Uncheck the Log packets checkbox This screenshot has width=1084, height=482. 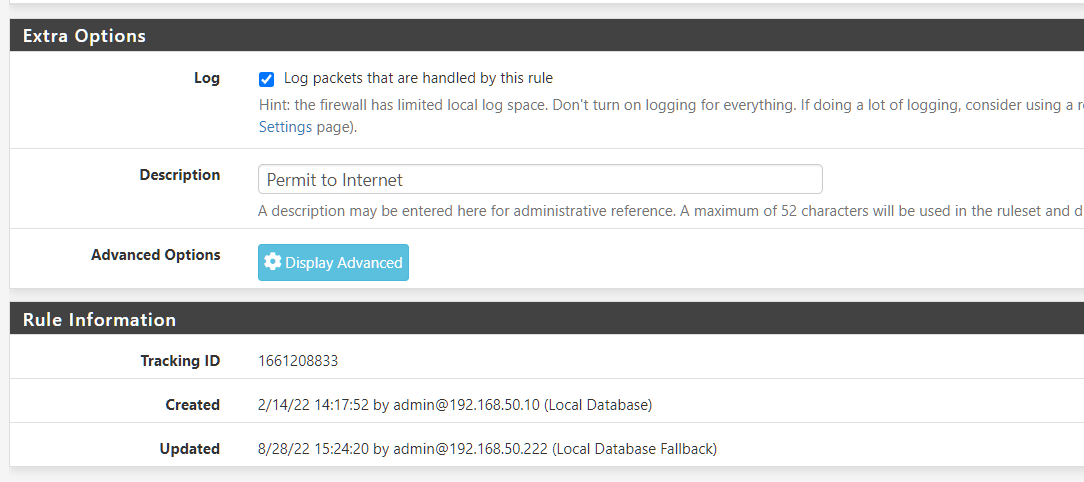[266, 80]
